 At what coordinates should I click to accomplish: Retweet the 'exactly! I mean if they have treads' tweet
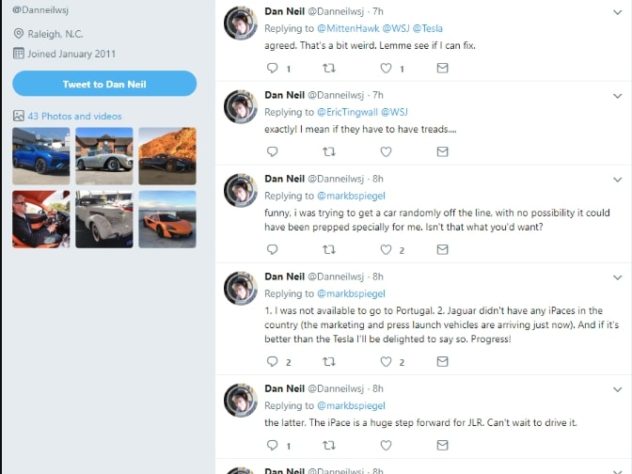(329, 152)
